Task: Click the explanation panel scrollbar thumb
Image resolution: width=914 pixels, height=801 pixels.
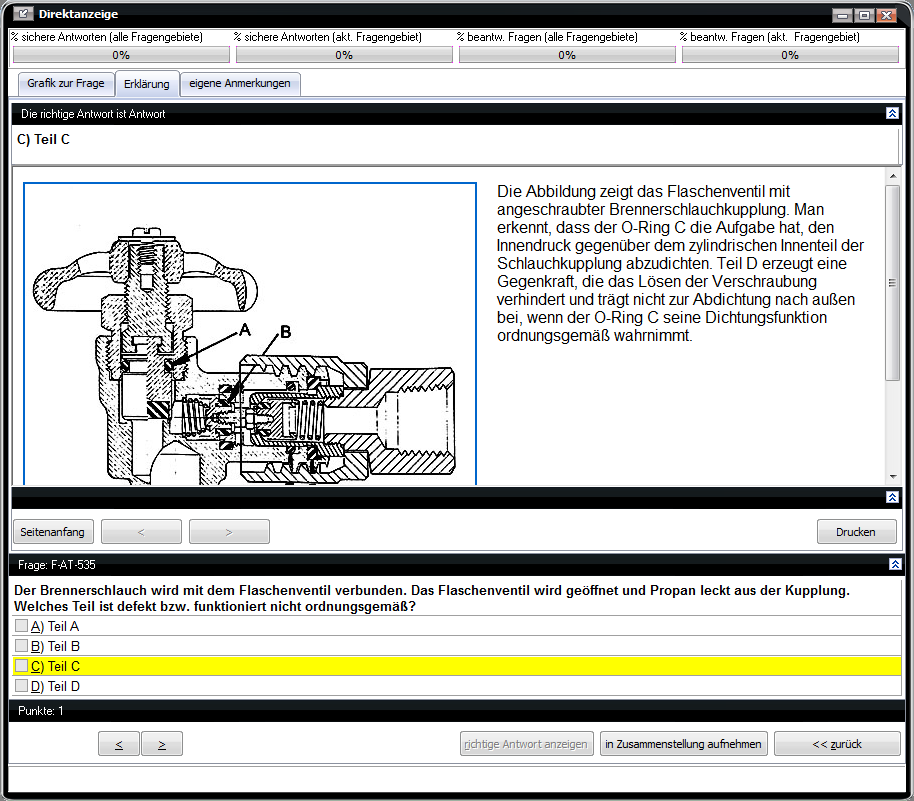Action: (x=892, y=283)
